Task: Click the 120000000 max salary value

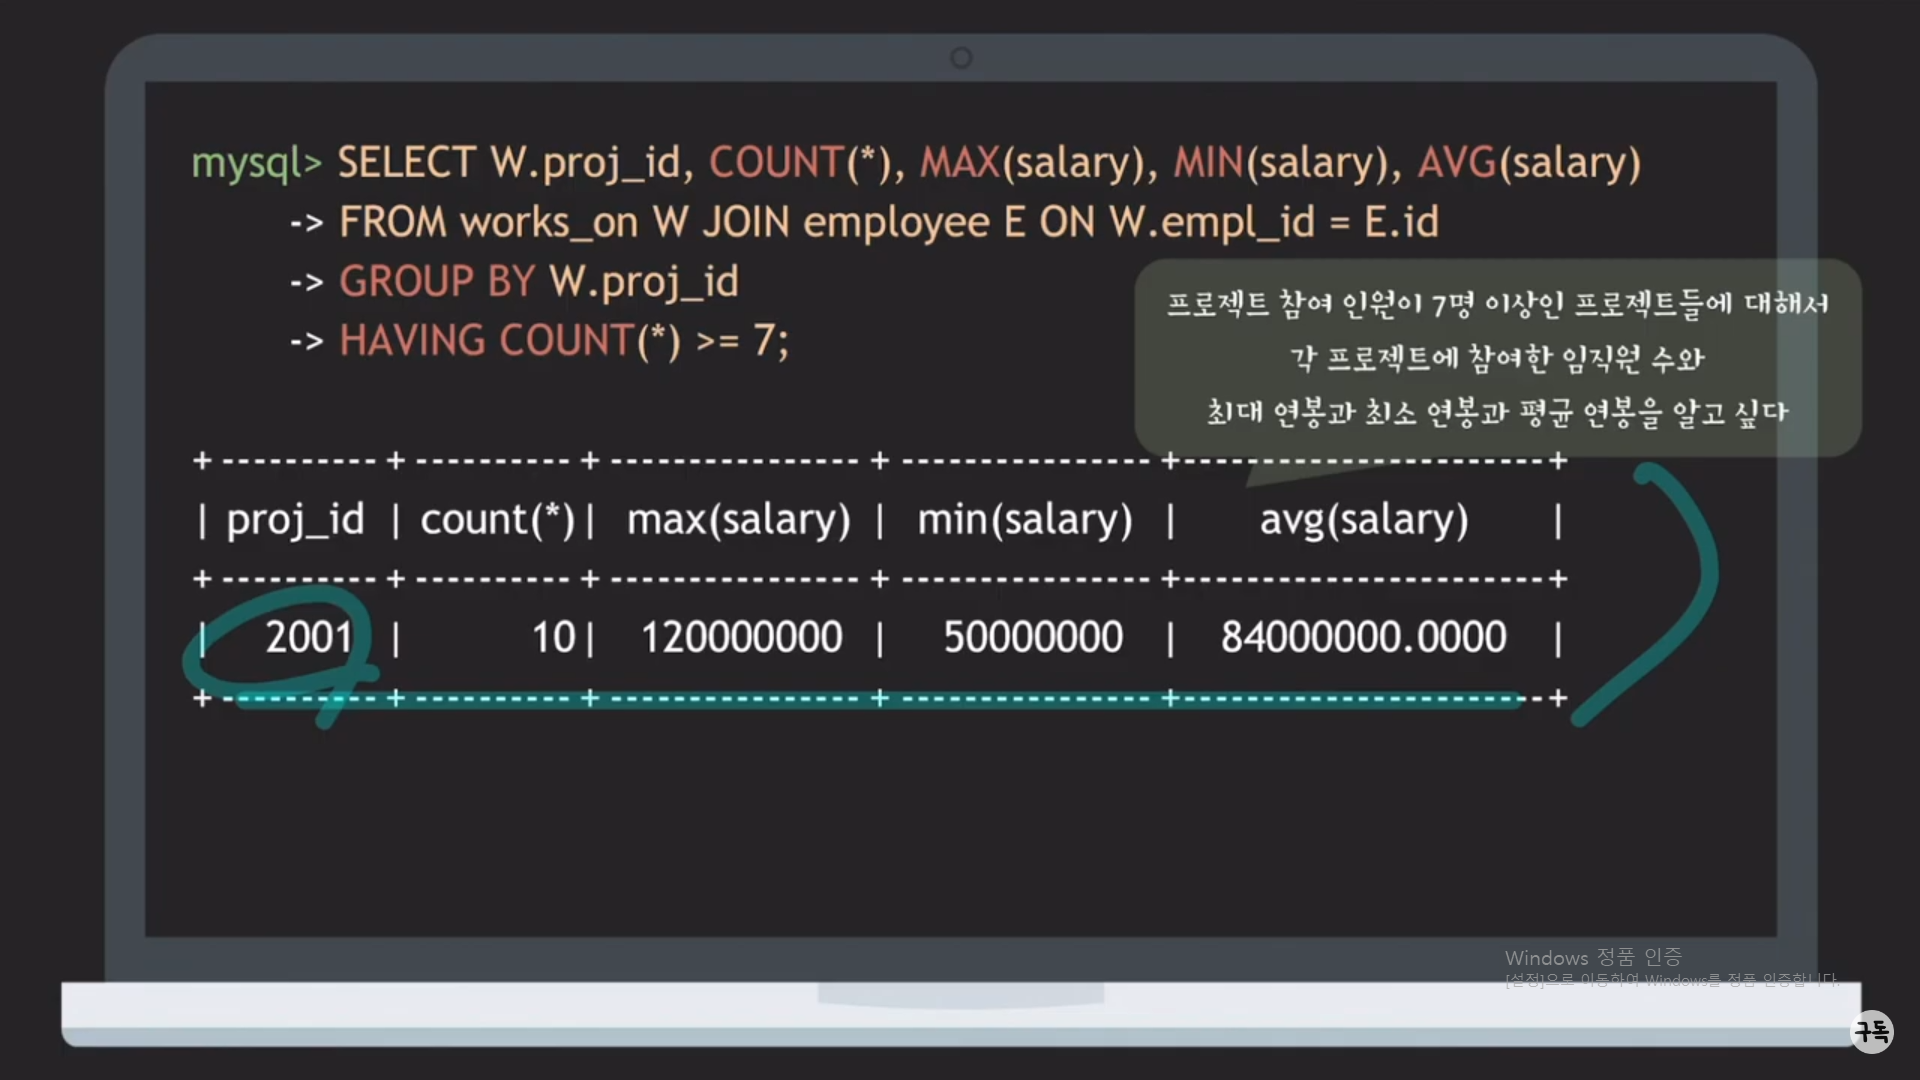Action: pos(741,638)
